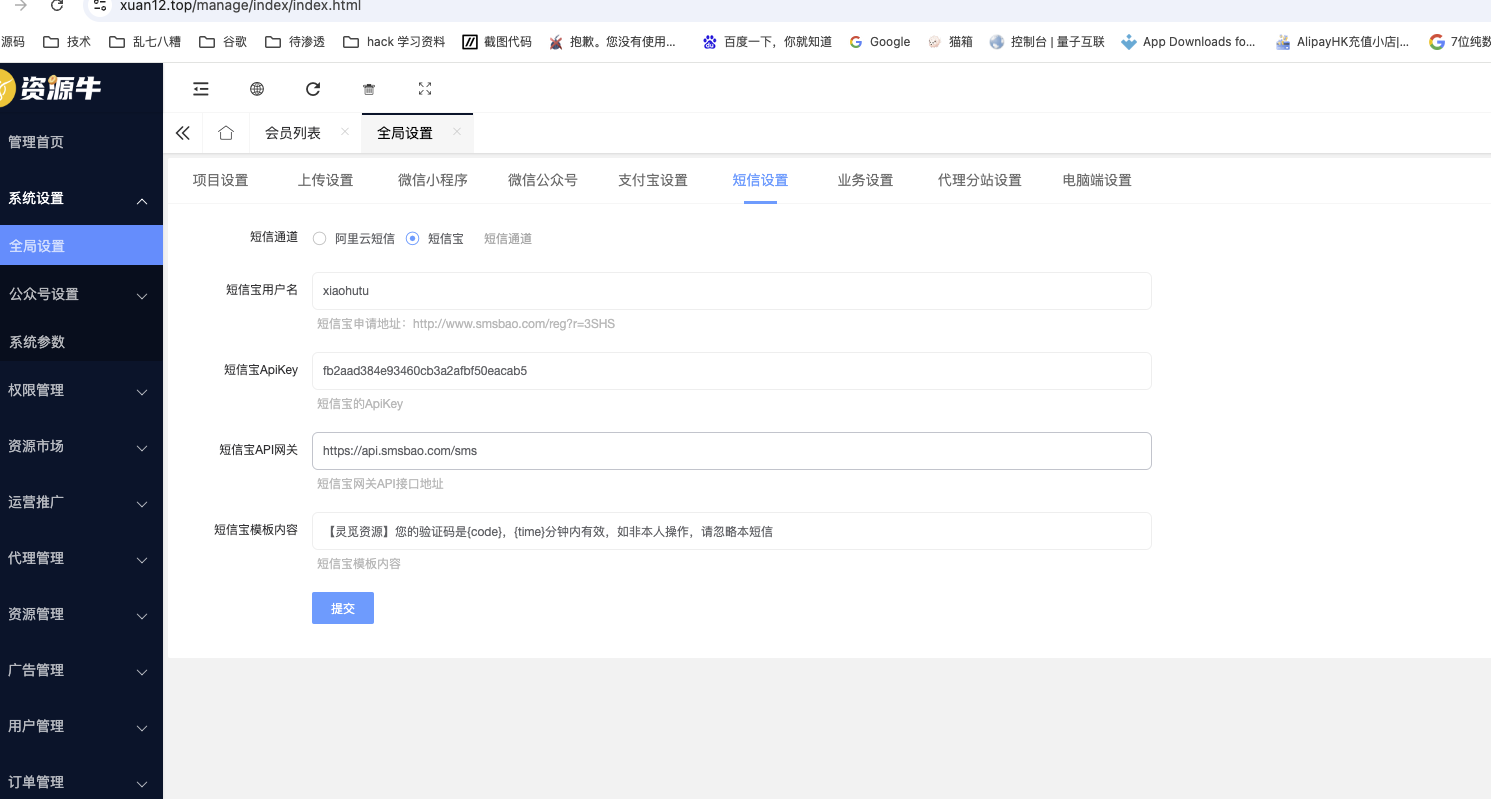Collapse the sidebar using the menu-fold icon
This screenshot has width=1491, height=799.
[x=201, y=89]
